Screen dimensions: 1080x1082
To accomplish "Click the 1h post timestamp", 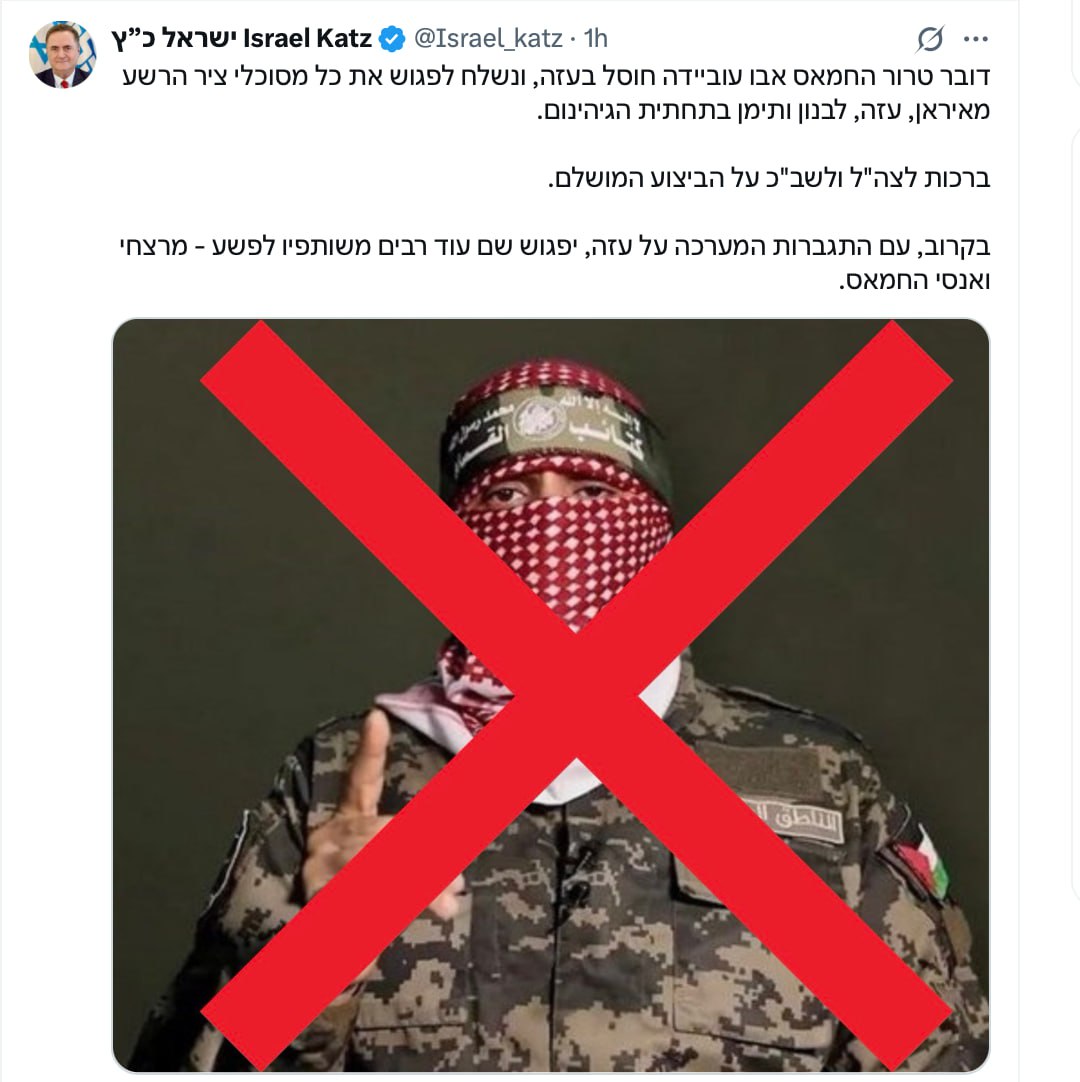I will [x=595, y=39].
